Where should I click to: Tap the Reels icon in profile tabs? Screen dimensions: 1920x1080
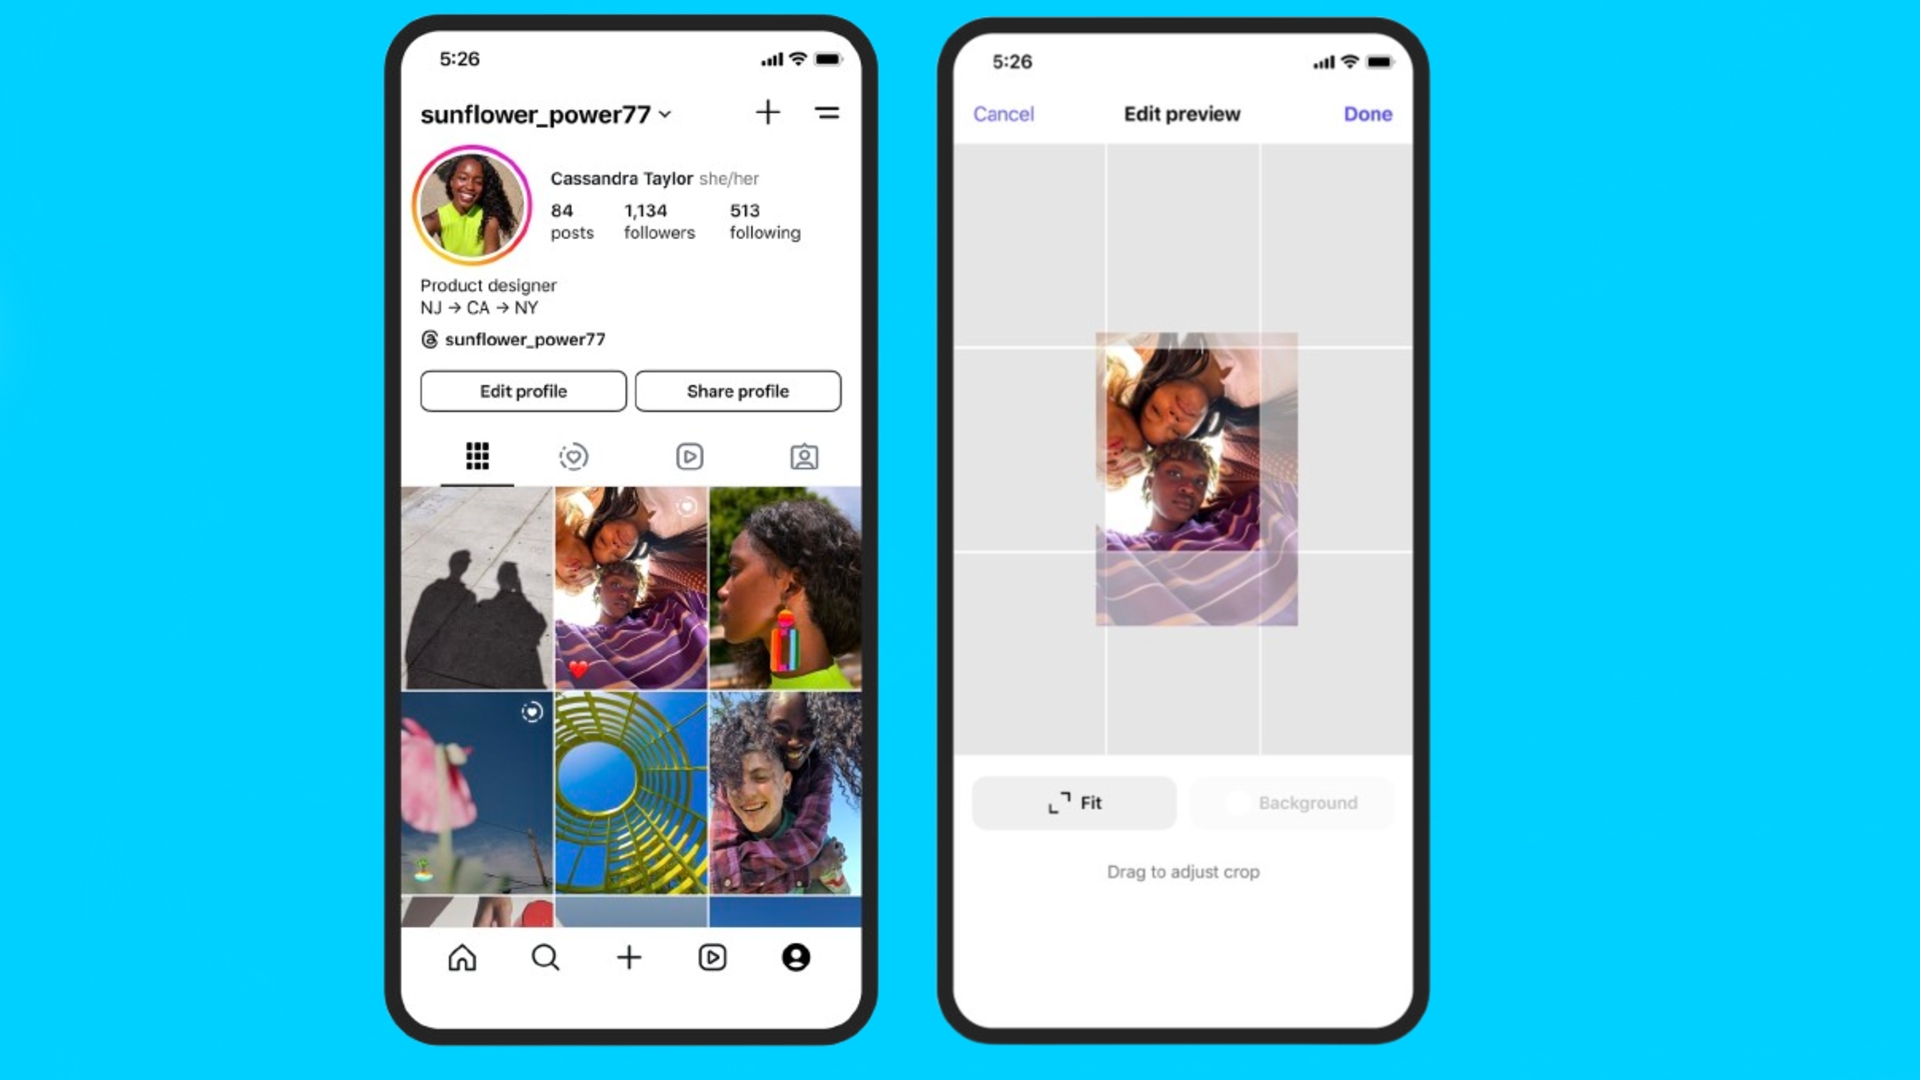pyautogui.click(x=690, y=456)
